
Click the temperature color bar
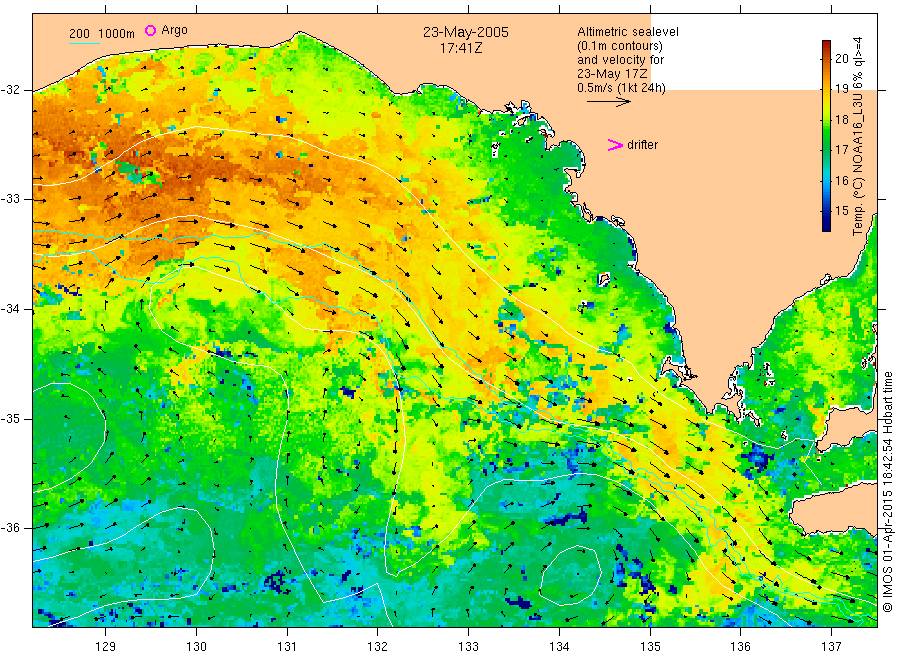[x=826, y=136]
